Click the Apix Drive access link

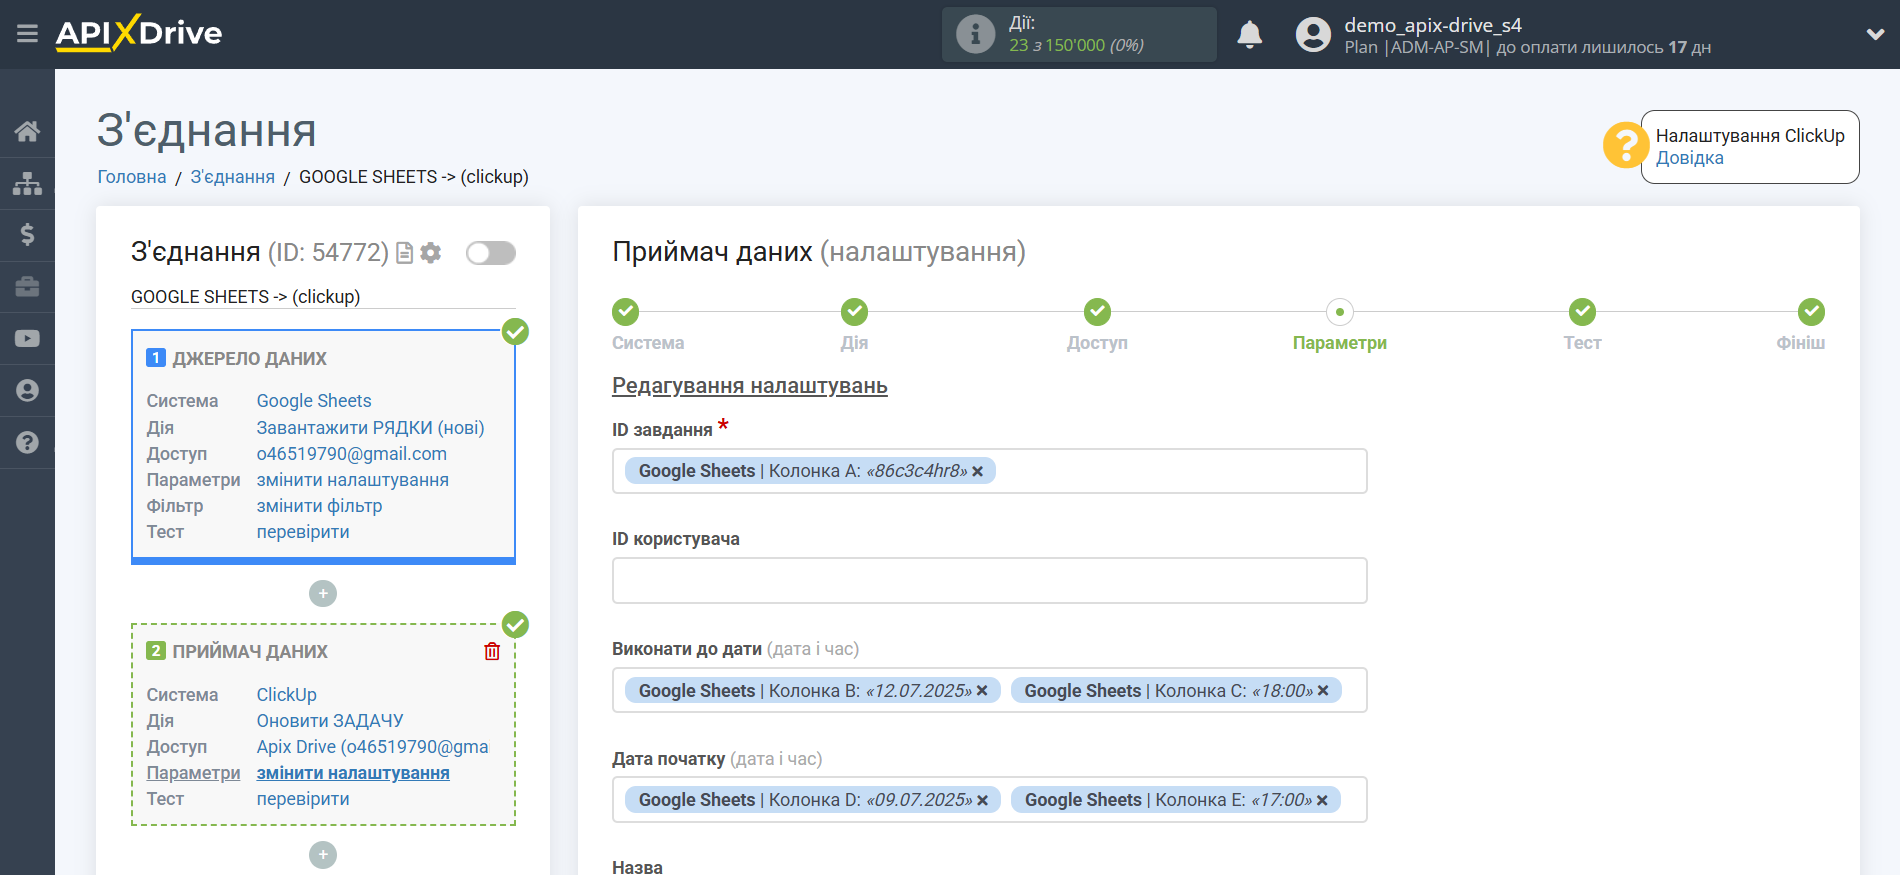point(373,747)
